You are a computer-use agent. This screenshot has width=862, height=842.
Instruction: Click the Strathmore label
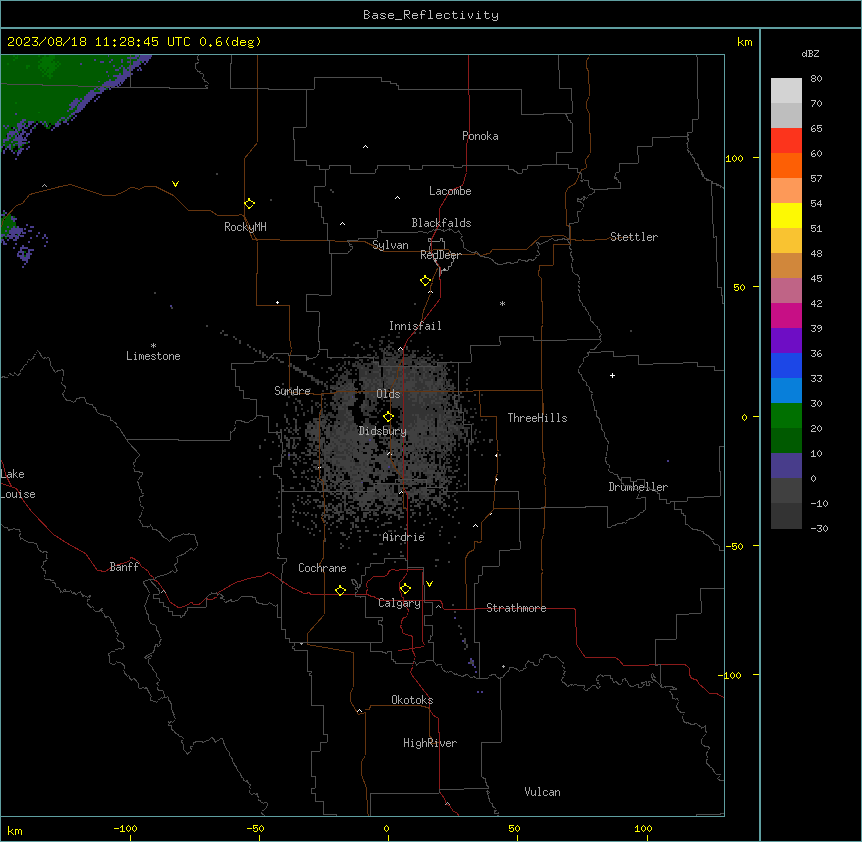pyautogui.click(x=516, y=608)
